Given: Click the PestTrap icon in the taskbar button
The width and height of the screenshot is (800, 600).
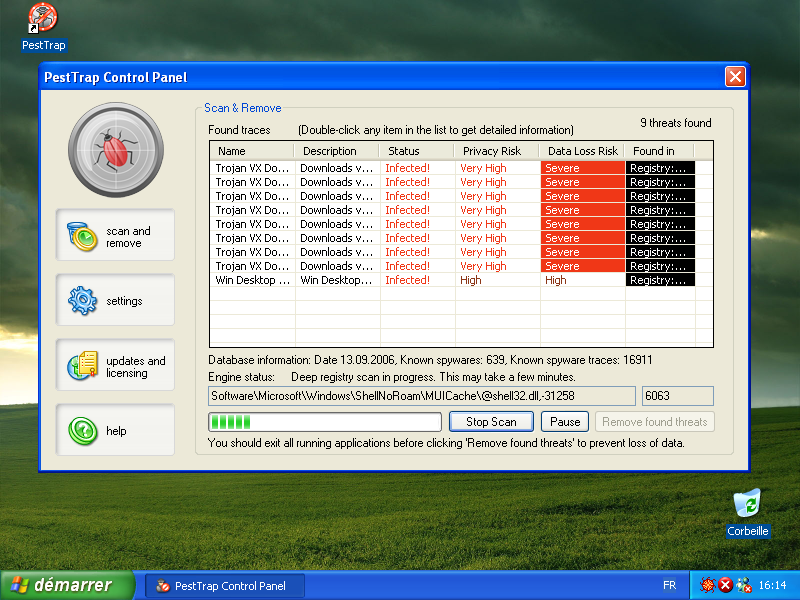Looking at the screenshot, I should [163, 586].
